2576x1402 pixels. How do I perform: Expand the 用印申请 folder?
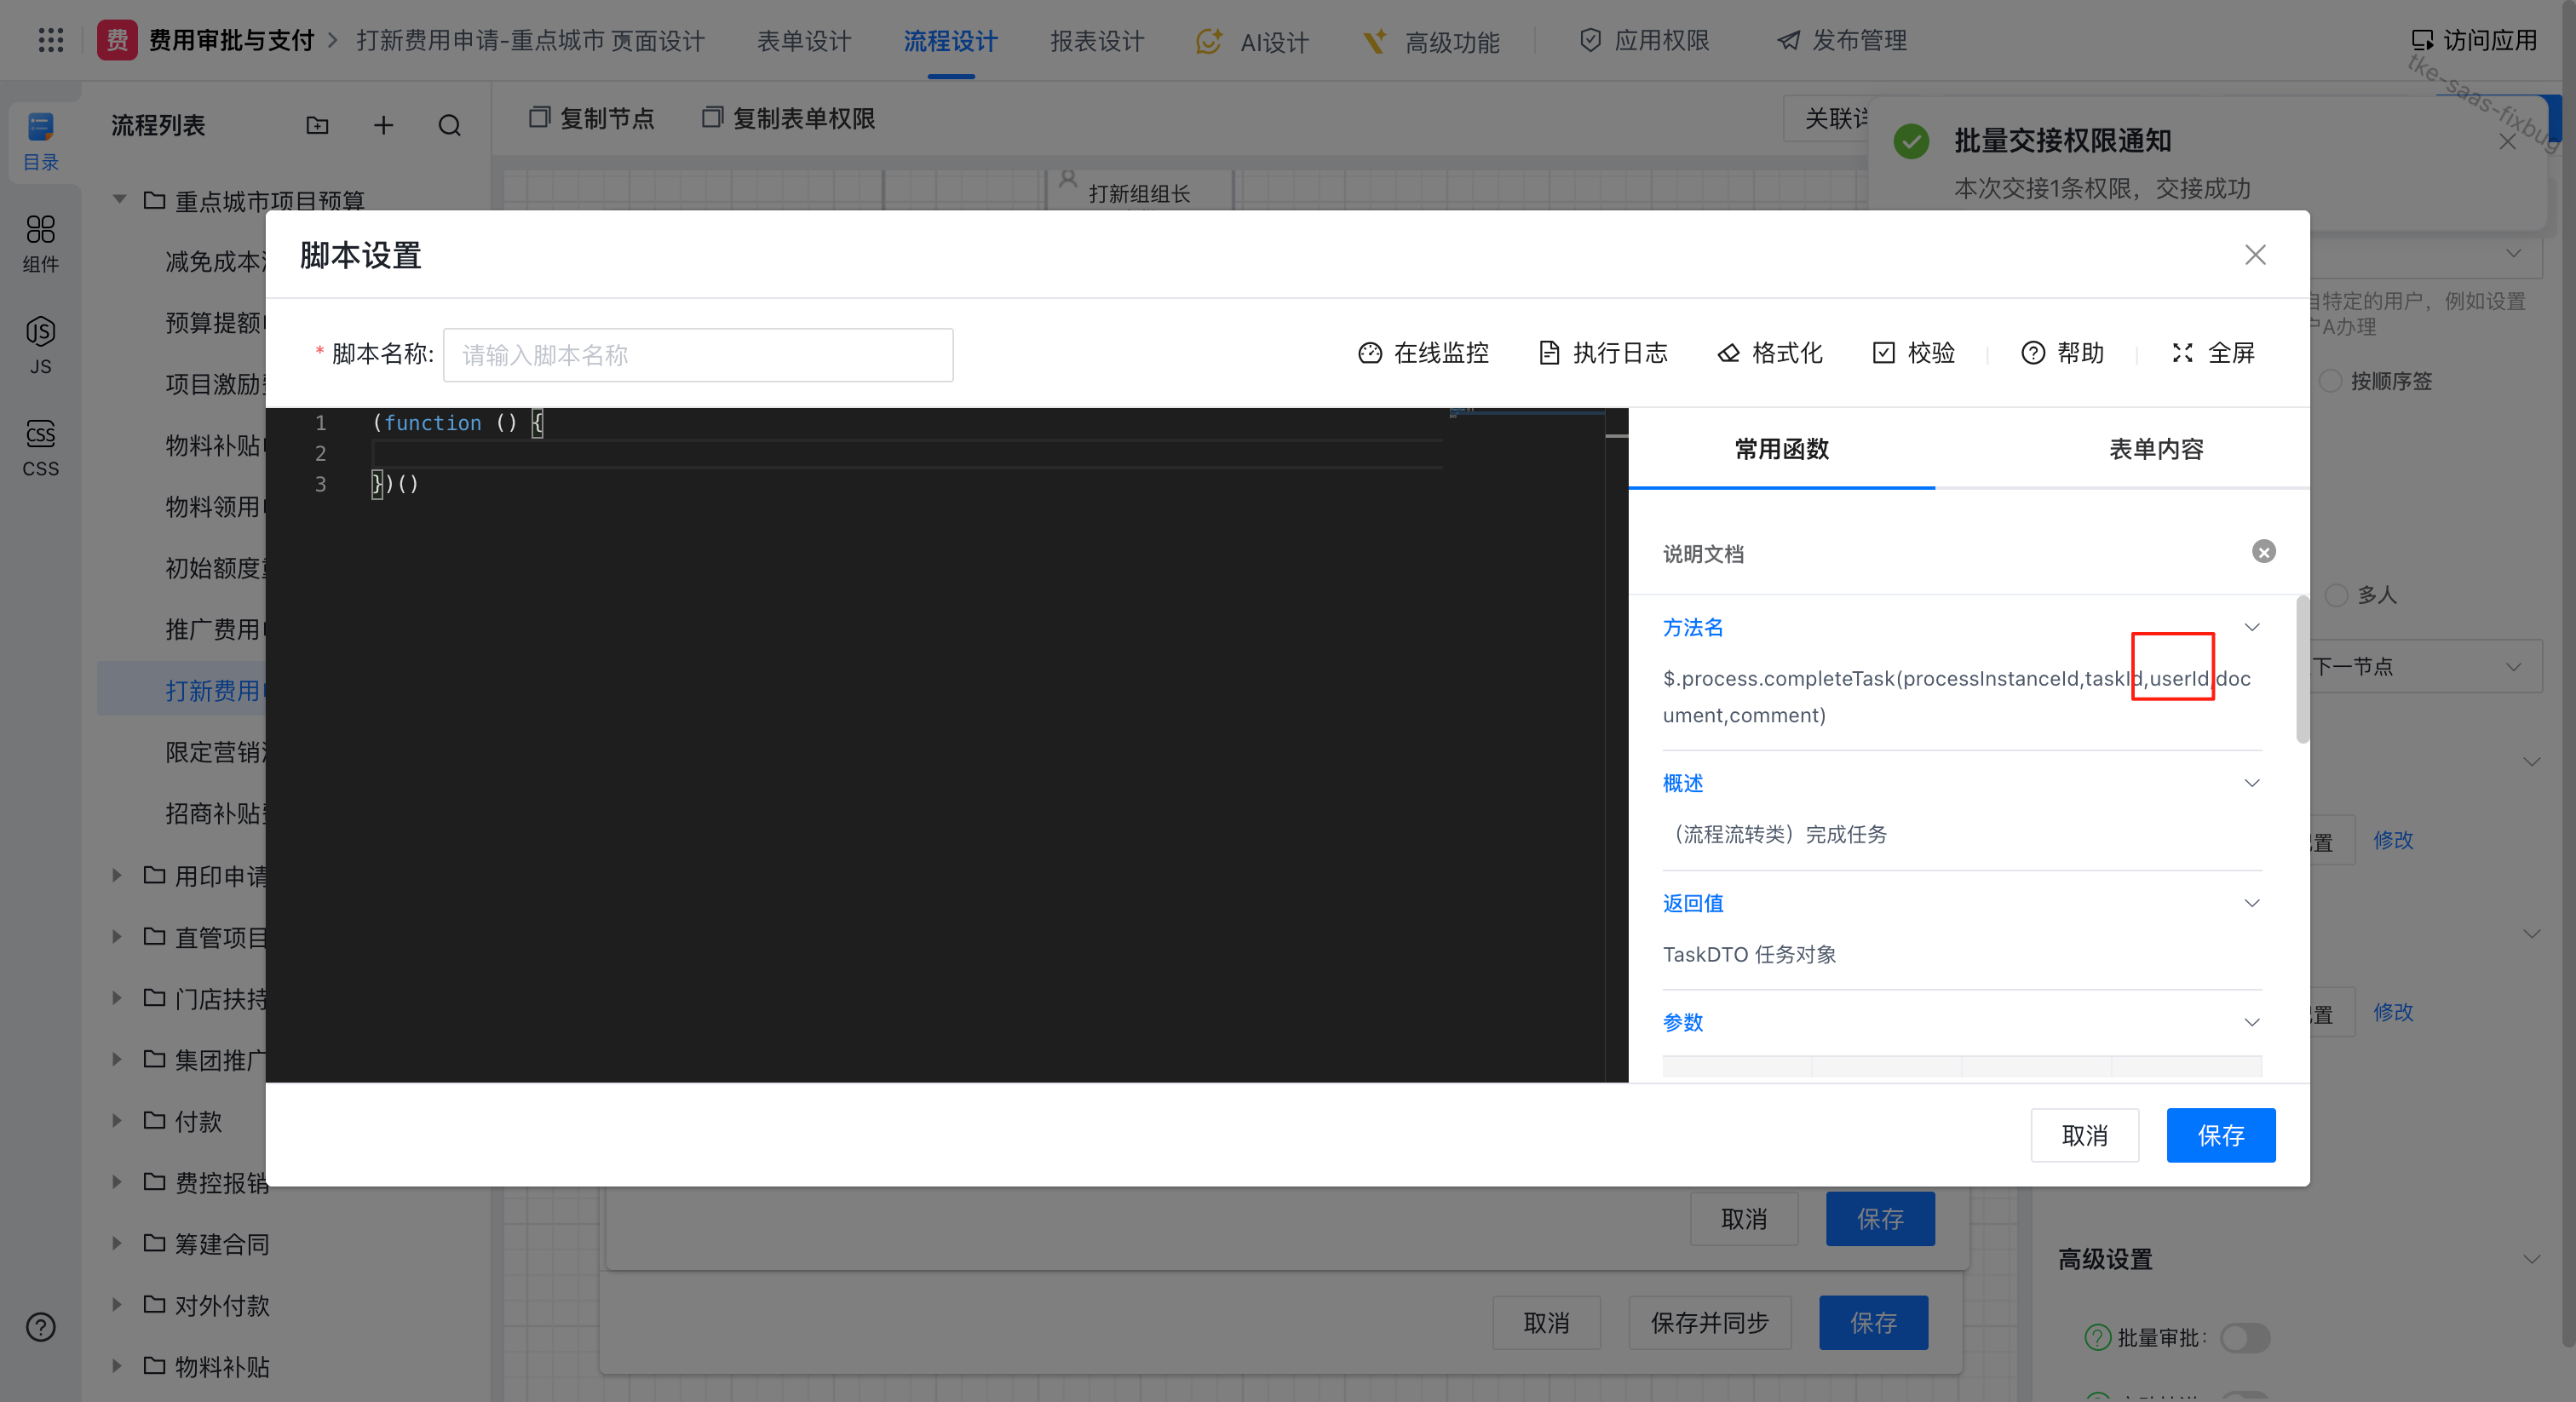(x=117, y=875)
